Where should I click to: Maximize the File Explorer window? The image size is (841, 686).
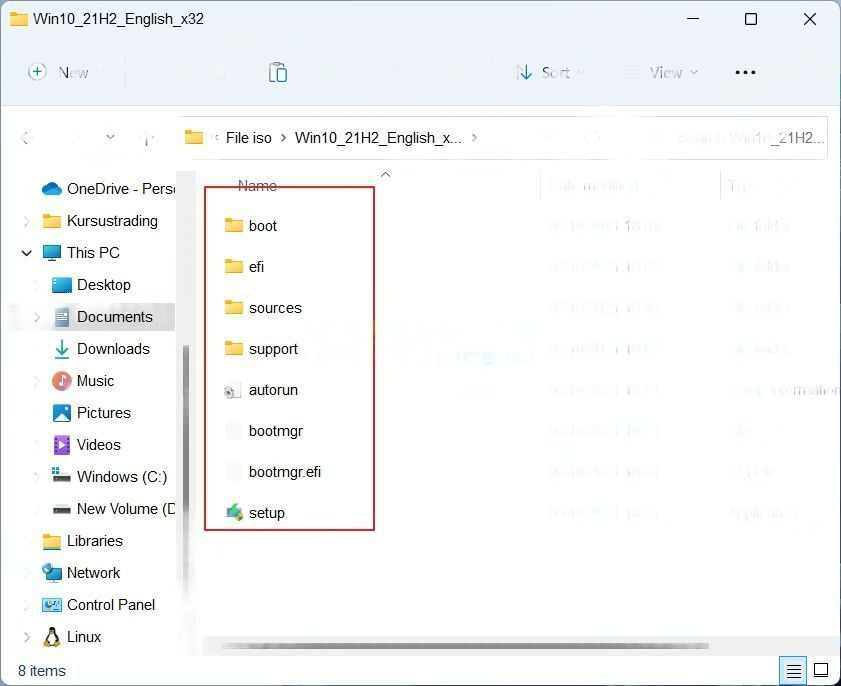(x=751, y=19)
